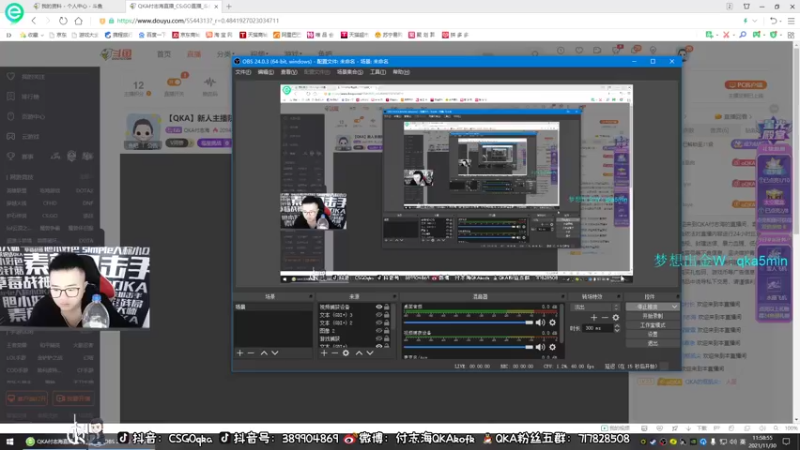Toggle visibility of 图像 2 source
800x450 pixels.
pyautogui.click(x=379, y=331)
